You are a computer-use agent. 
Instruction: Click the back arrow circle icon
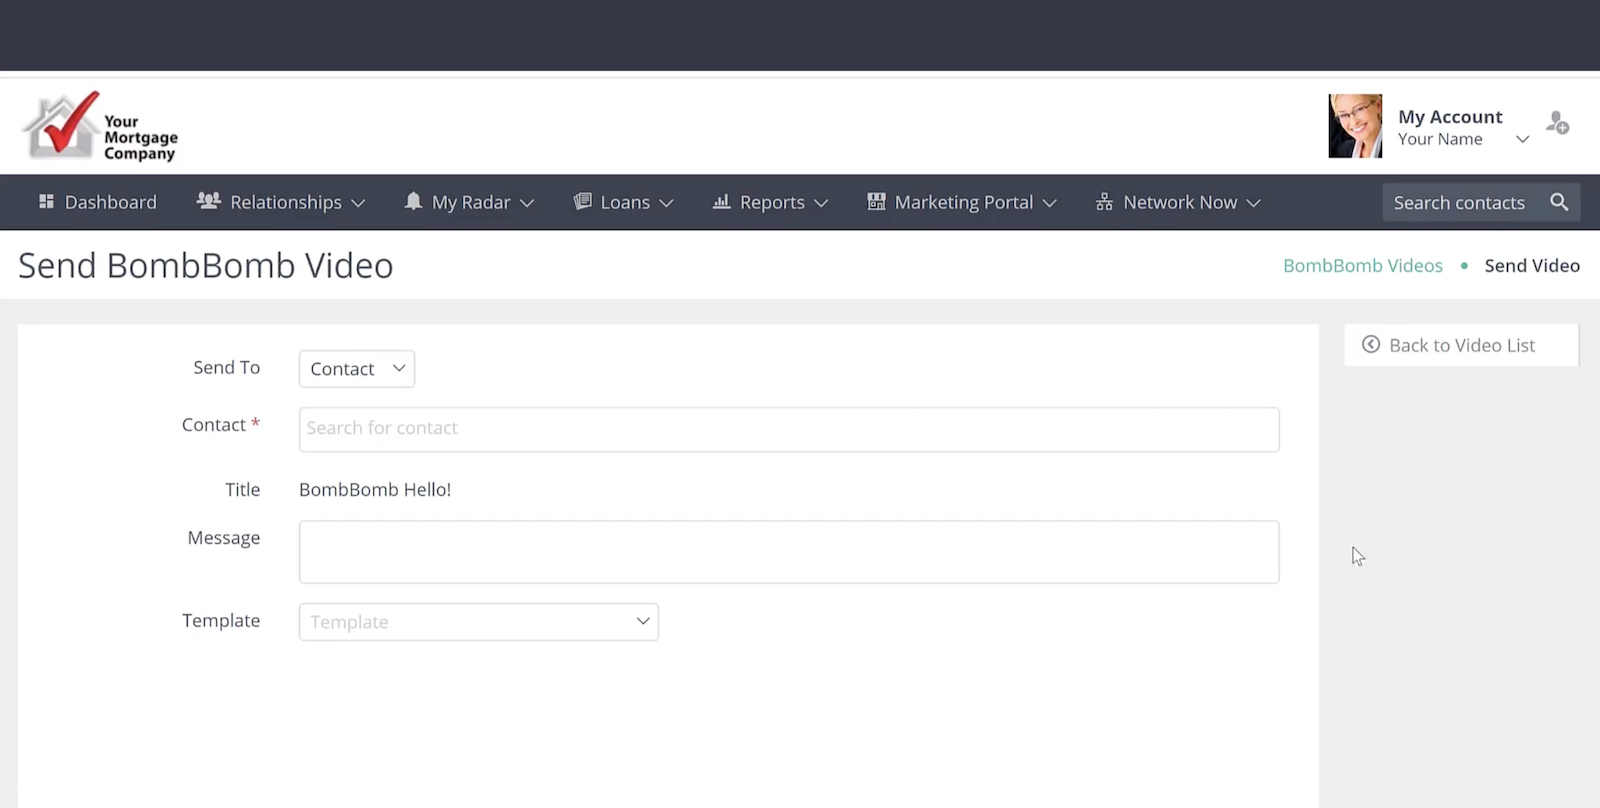[x=1371, y=344]
